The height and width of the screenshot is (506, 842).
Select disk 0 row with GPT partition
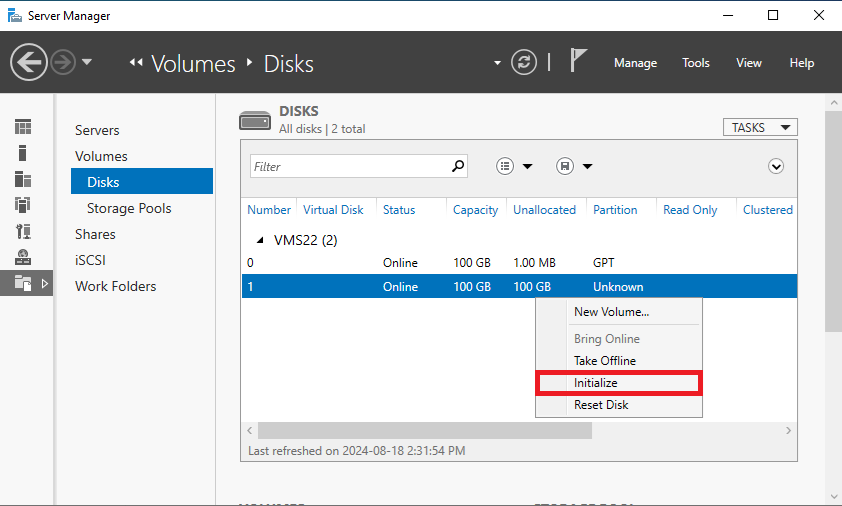coord(519,263)
